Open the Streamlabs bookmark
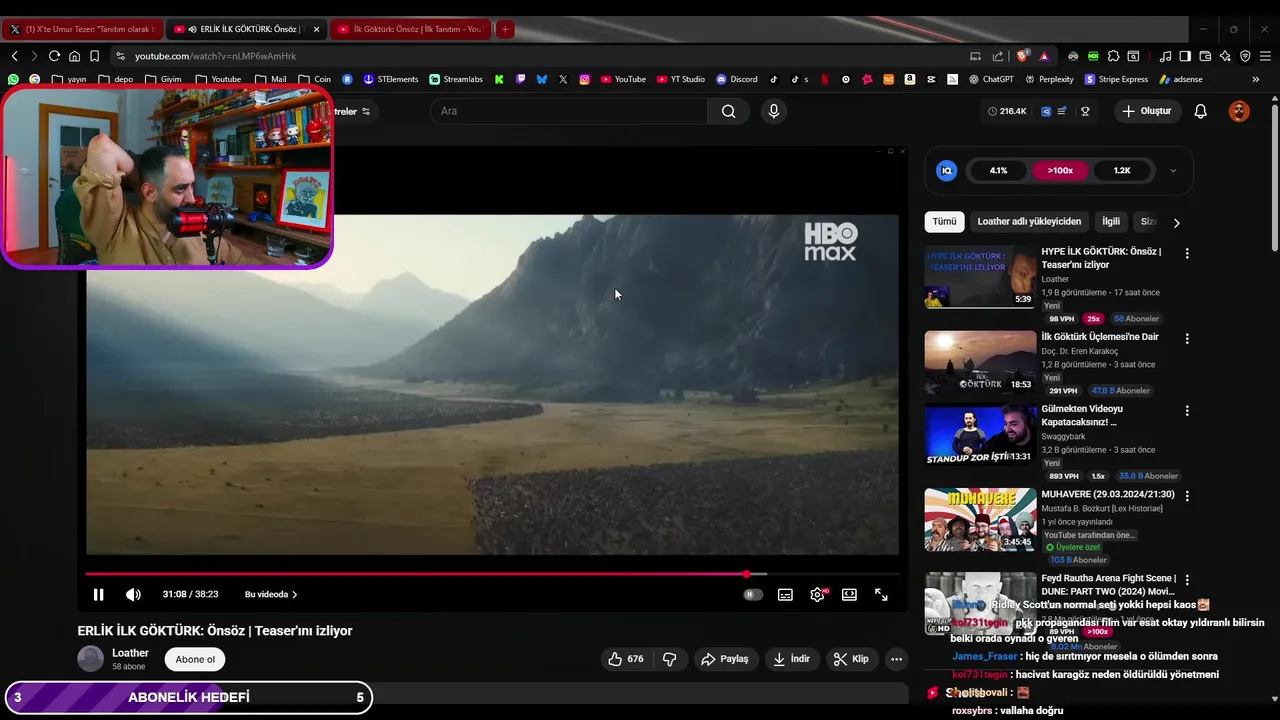 click(x=456, y=79)
